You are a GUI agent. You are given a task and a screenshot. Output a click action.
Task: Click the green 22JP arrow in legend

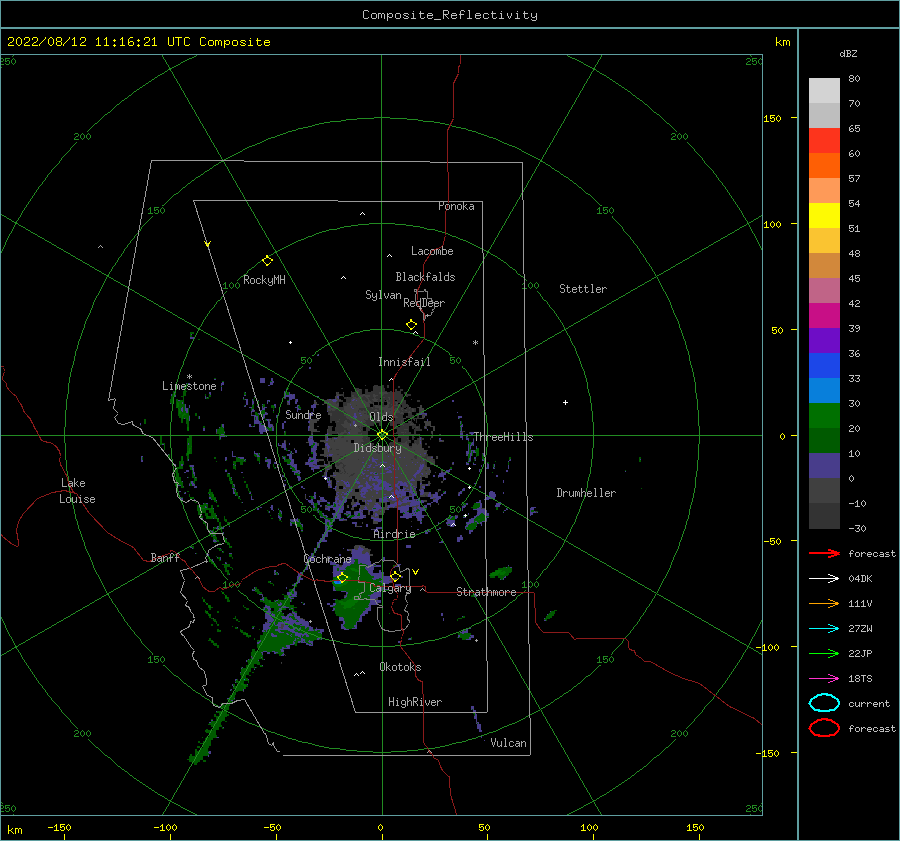click(x=824, y=653)
